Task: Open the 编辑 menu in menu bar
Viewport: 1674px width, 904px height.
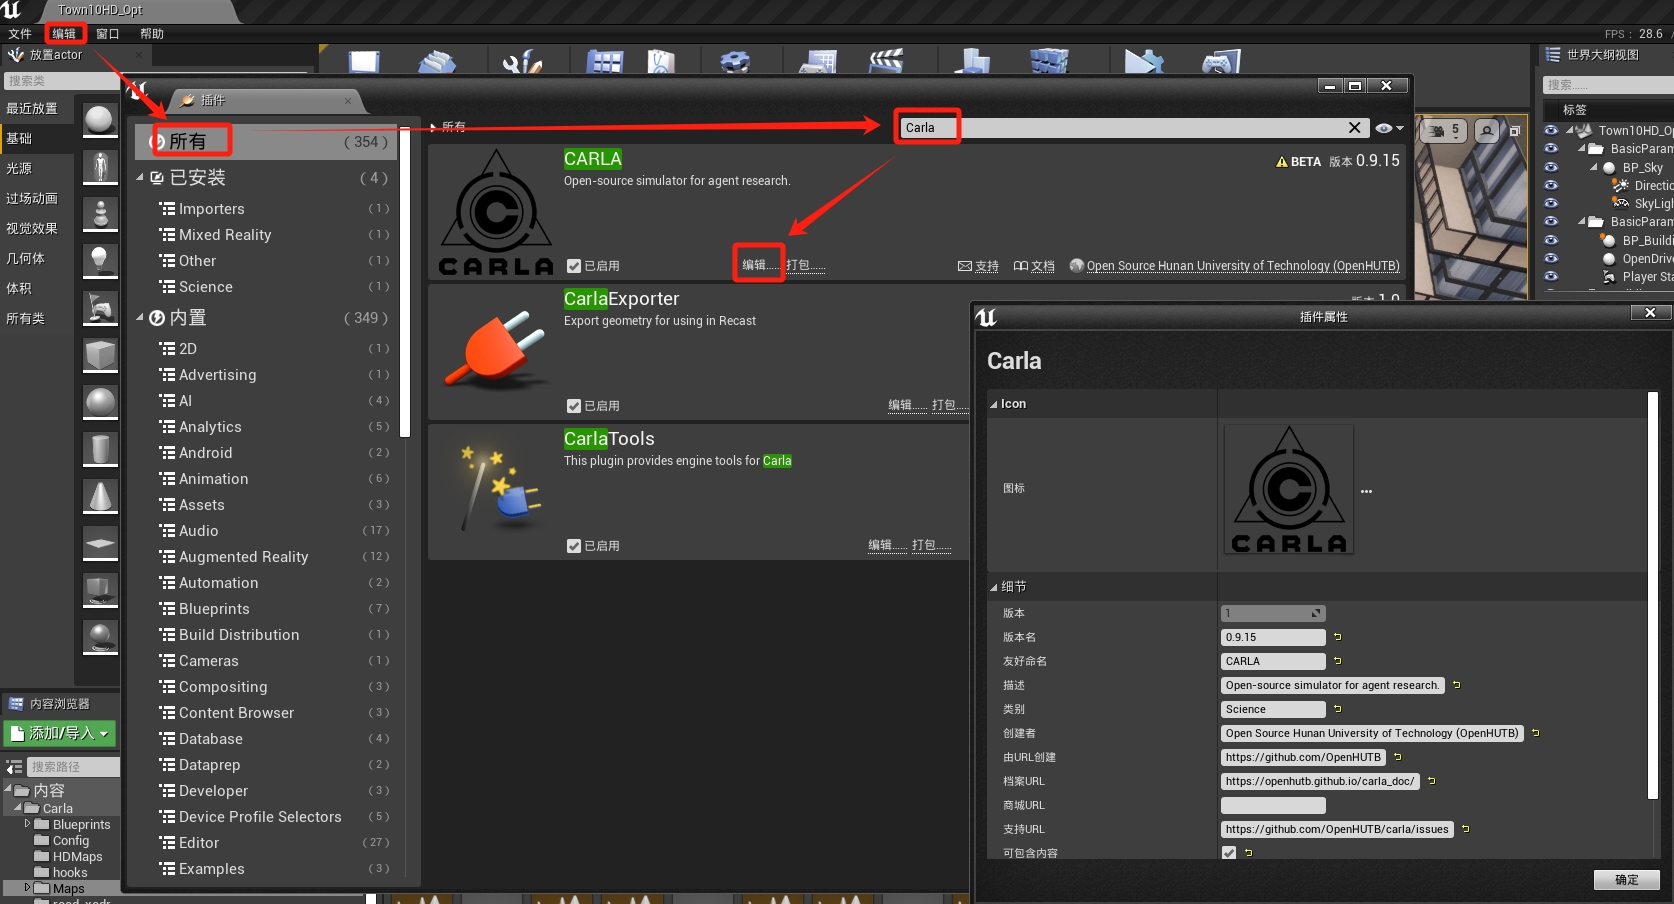Action: click(x=64, y=34)
